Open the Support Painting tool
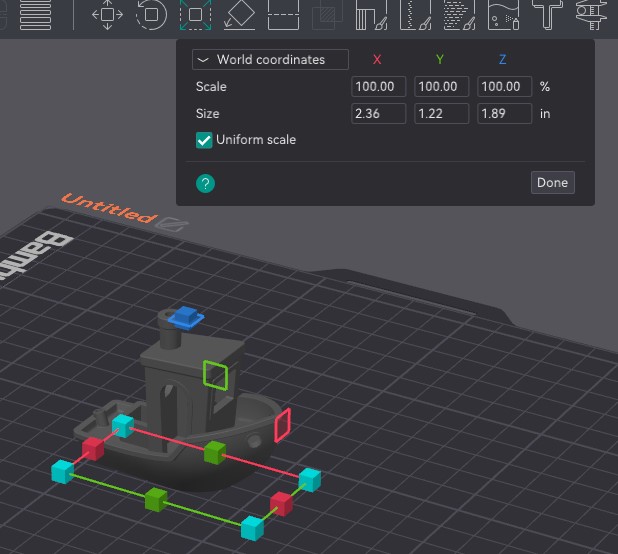Image resolution: width=618 pixels, height=554 pixels. click(x=371, y=15)
